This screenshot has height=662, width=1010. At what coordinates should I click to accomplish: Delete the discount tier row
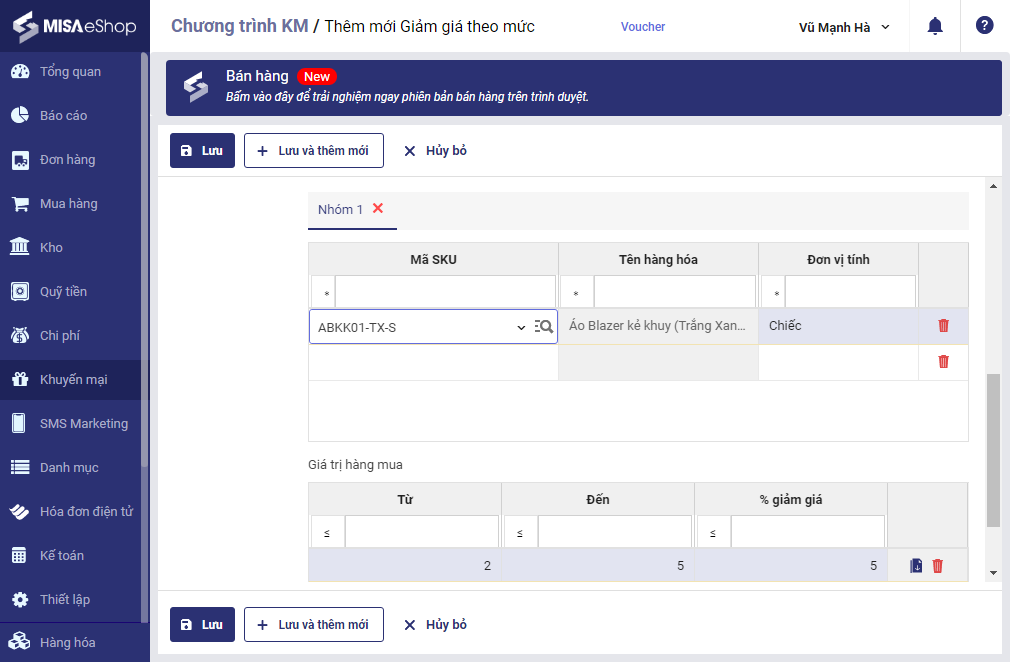938,565
